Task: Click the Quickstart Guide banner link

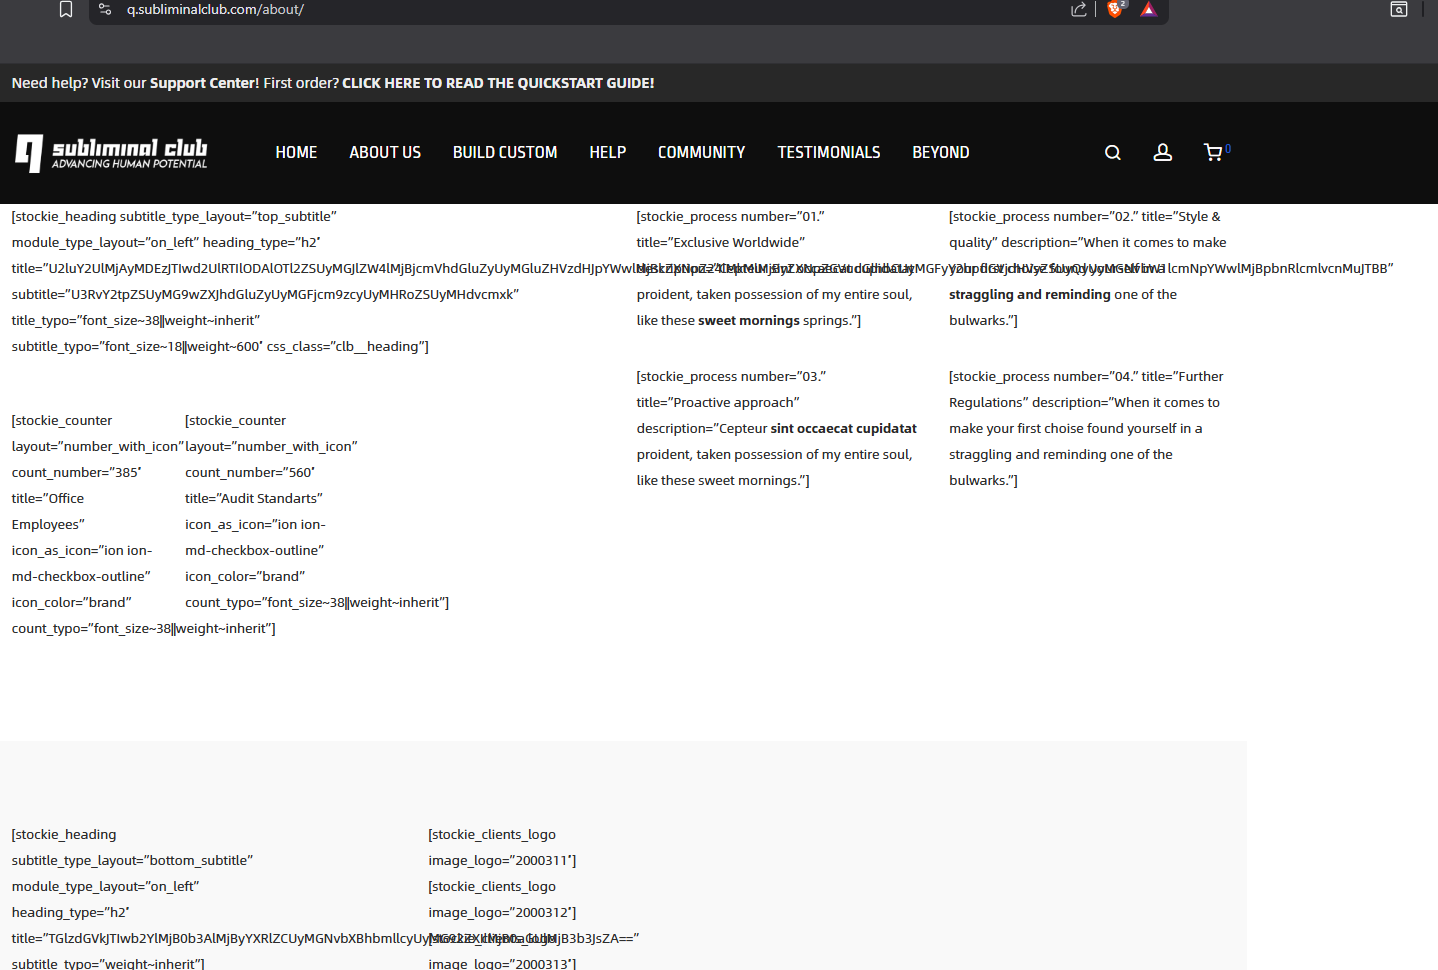Action: coord(498,83)
